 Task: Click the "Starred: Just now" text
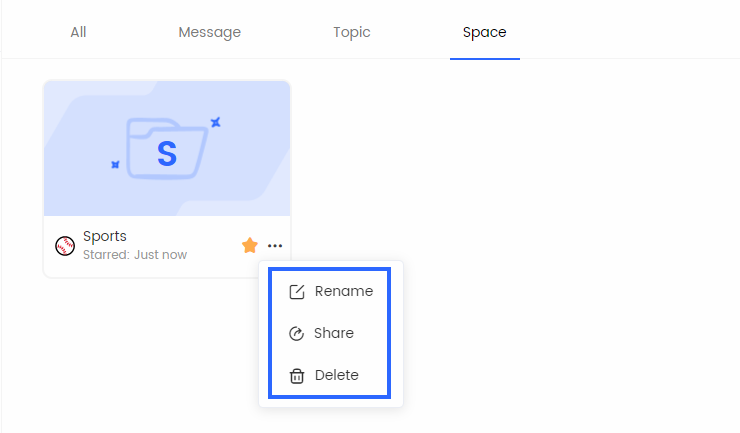[x=135, y=255]
